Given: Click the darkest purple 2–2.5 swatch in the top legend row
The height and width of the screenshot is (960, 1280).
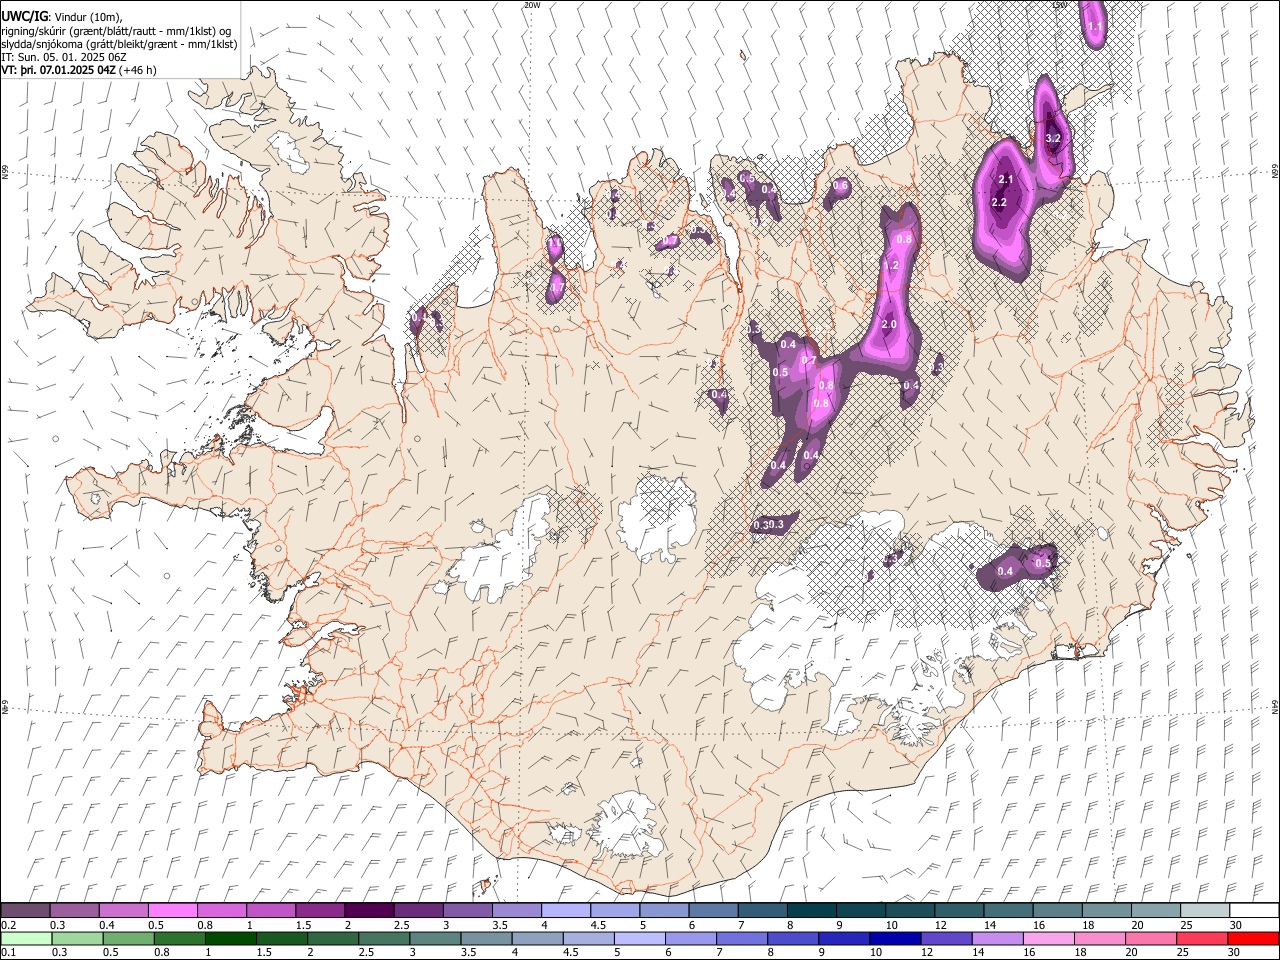Looking at the screenshot, I should [x=368, y=911].
